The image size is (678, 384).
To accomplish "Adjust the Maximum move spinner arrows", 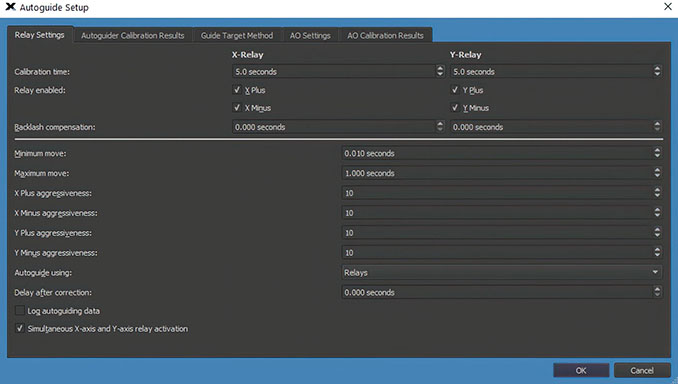I will (657, 173).
